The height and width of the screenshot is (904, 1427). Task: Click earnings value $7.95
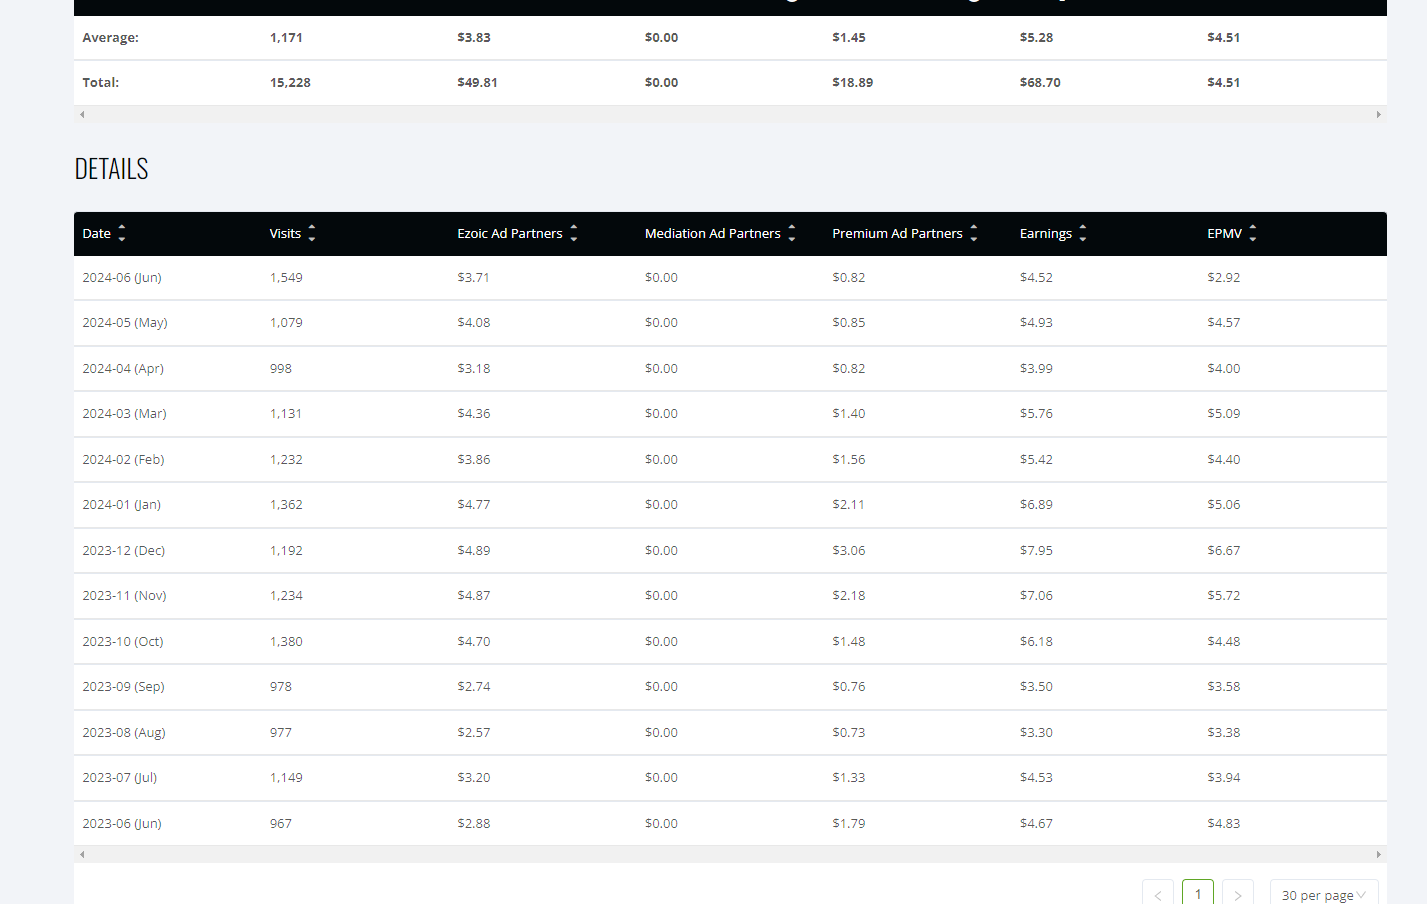pyautogui.click(x=1036, y=551)
